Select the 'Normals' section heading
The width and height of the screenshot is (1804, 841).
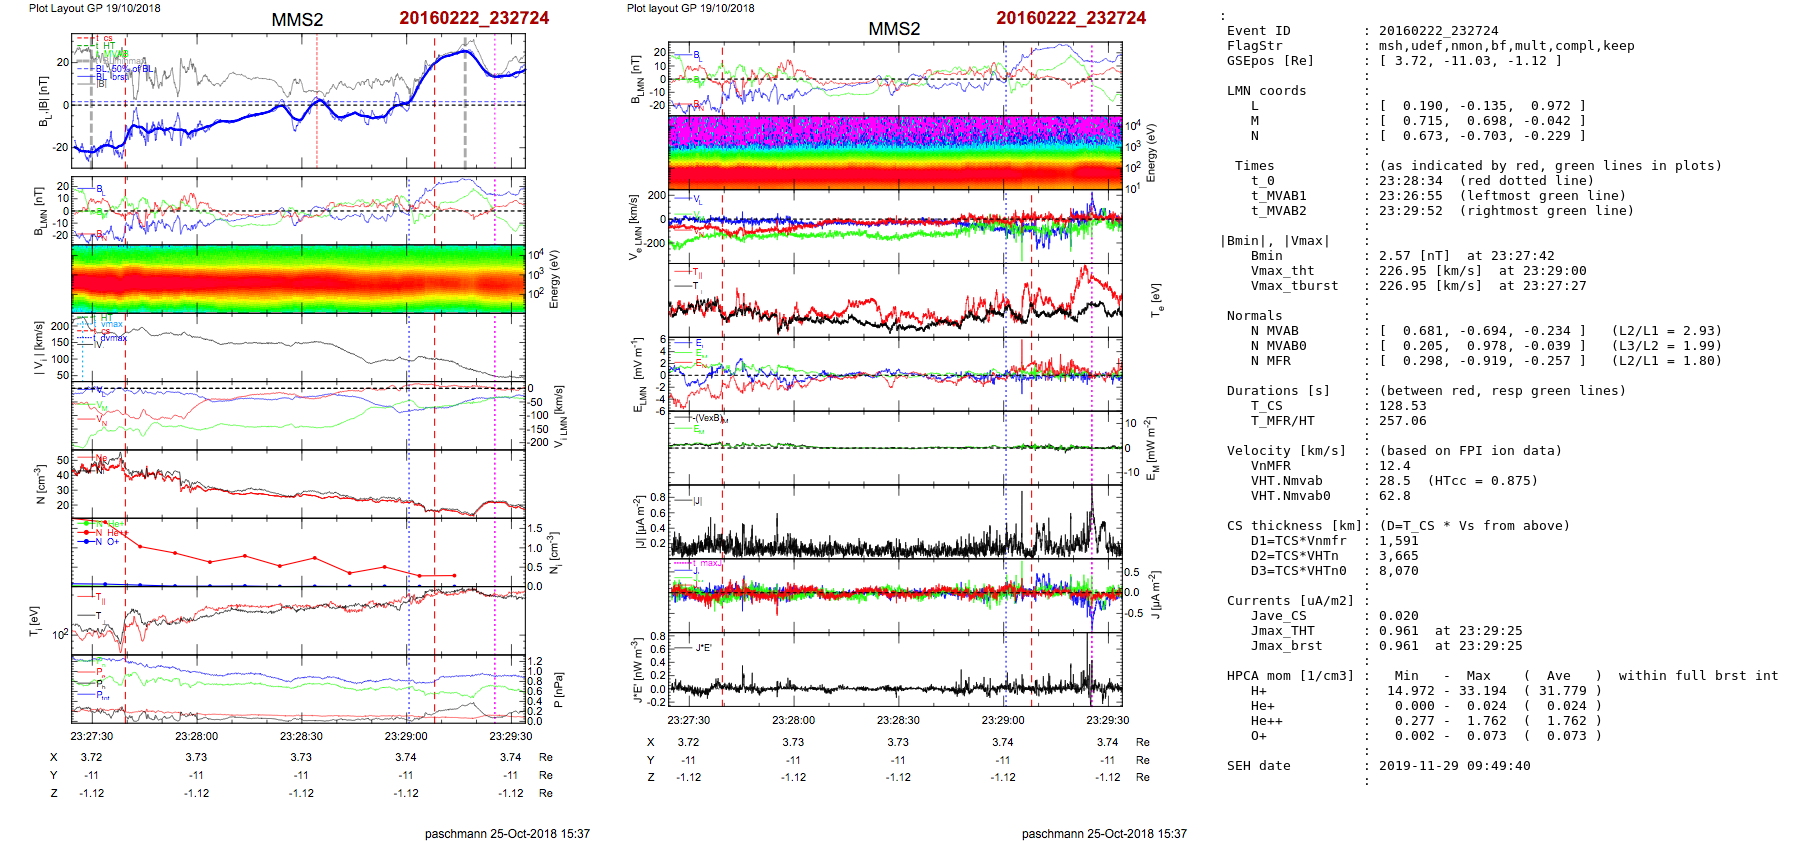[x=1254, y=316]
